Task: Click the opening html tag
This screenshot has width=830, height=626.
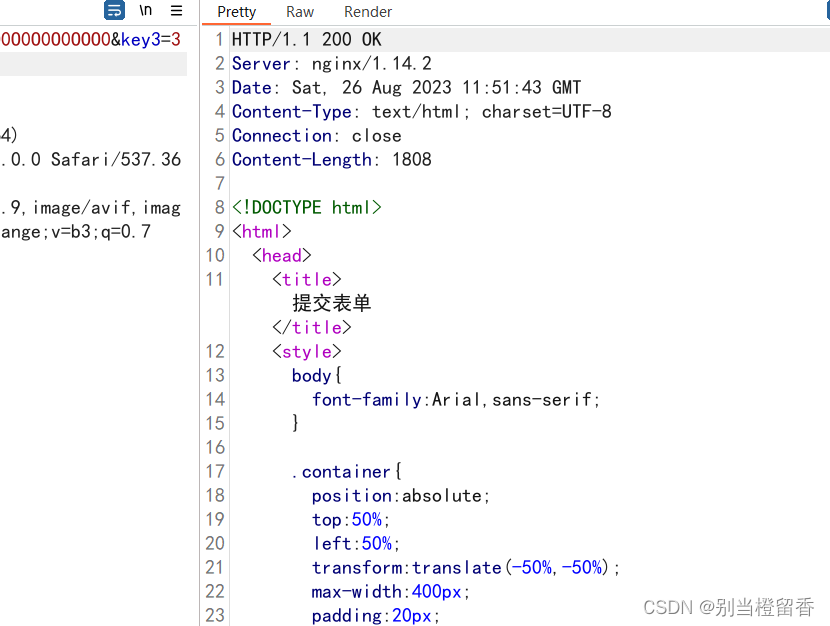Action: [x=261, y=231]
